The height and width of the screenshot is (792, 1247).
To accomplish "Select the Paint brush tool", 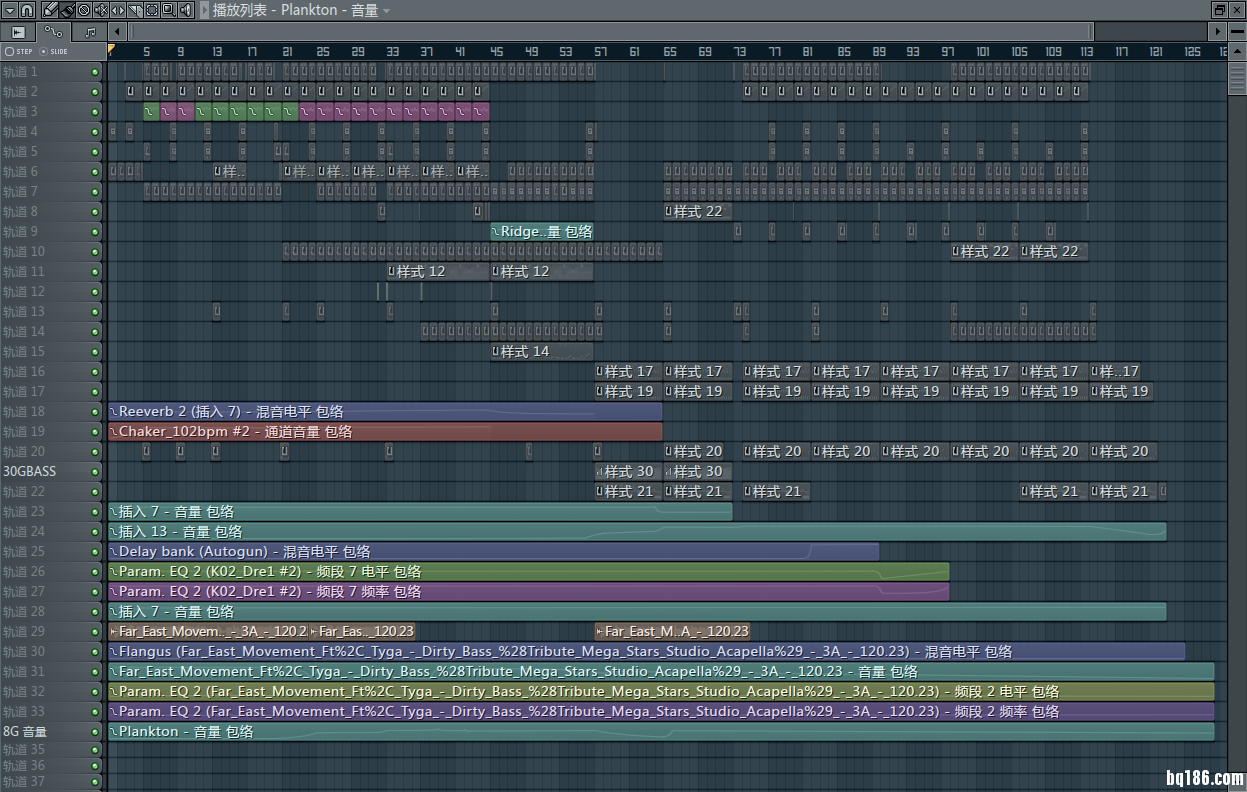I will (66, 10).
